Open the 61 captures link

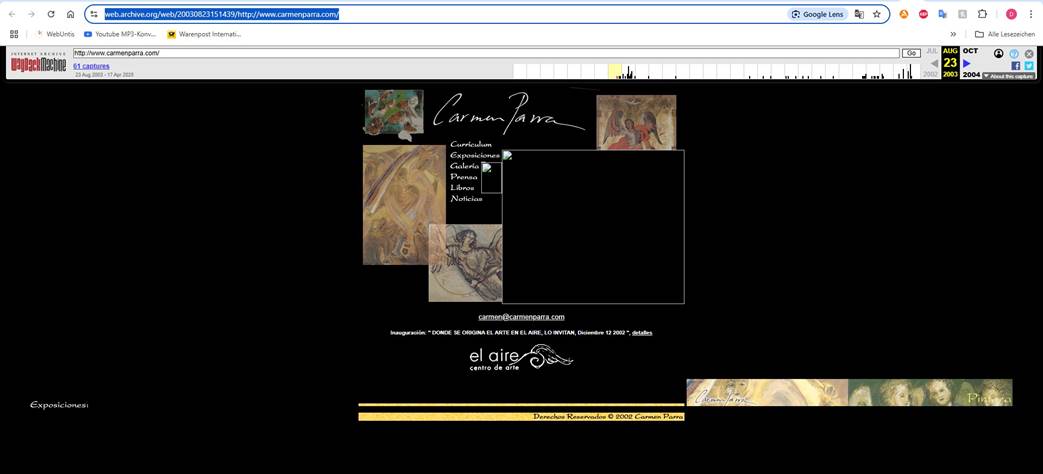click(x=91, y=66)
